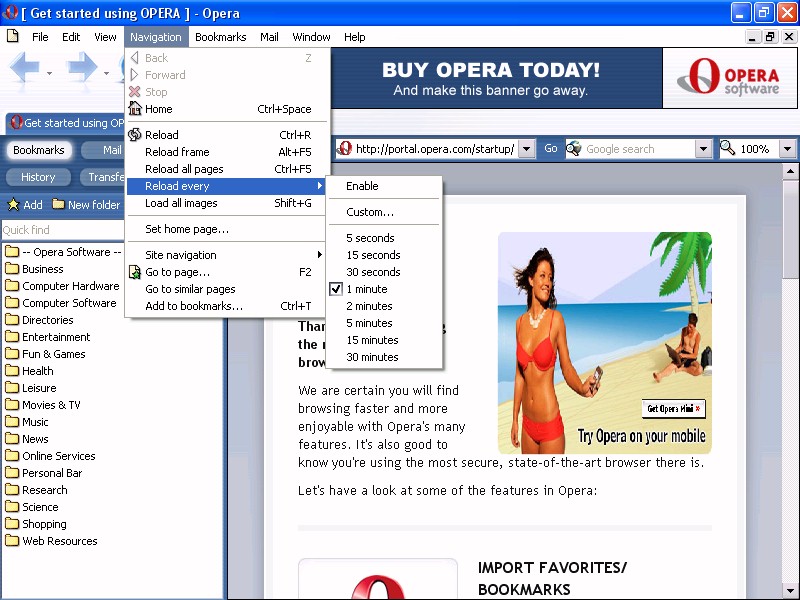
Task: Click the URL address field text
Action: pos(435,148)
